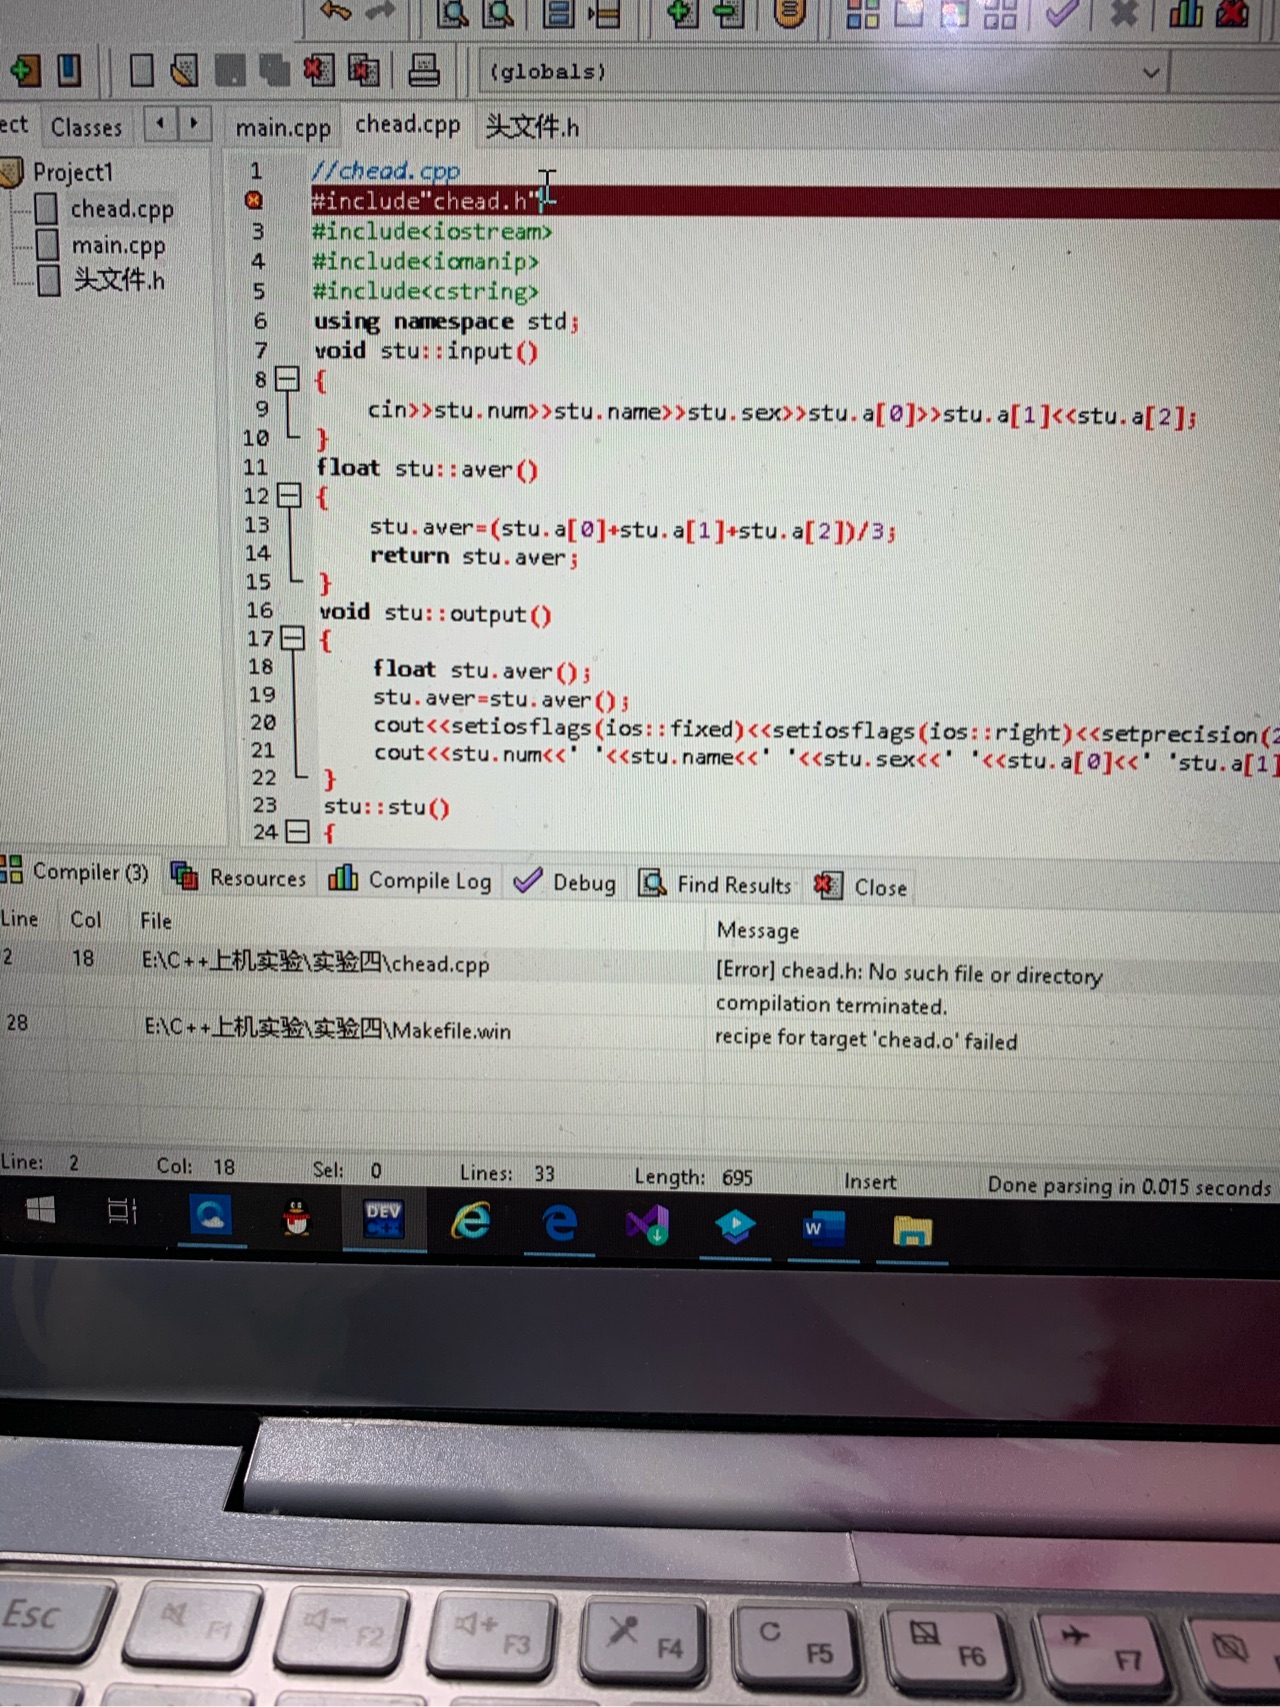This screenshot has width=1280, height=1707.
Task: Open Word from the taskbar
Action: 823,1227
